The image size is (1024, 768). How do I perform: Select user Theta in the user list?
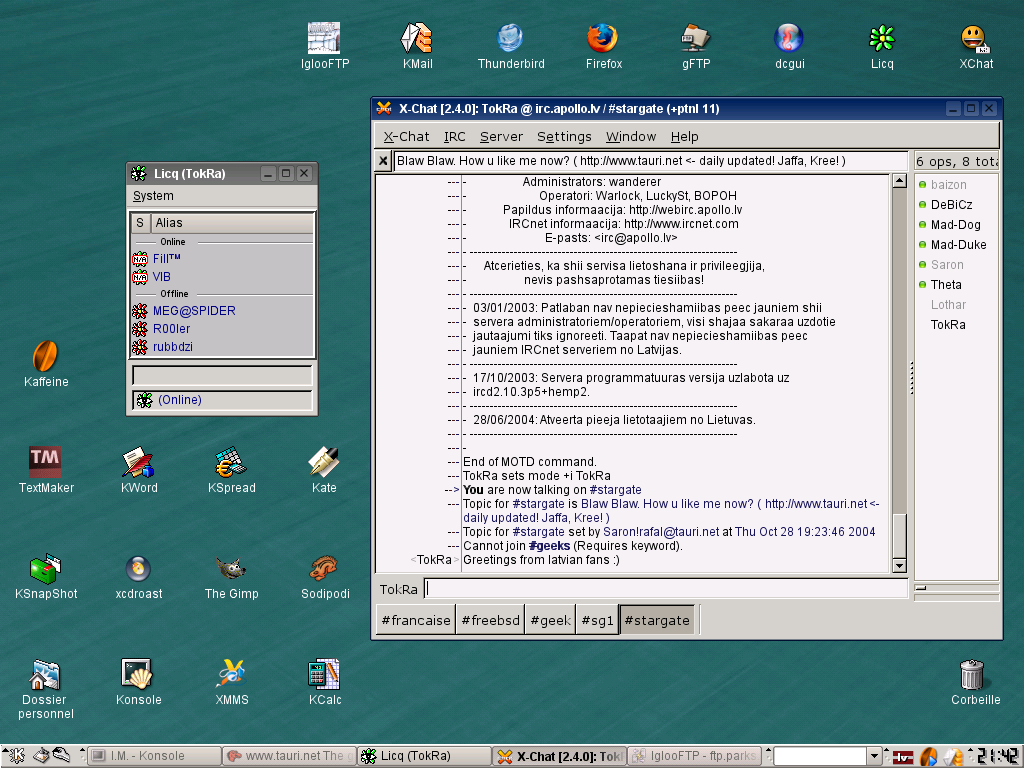pos(956,285)
